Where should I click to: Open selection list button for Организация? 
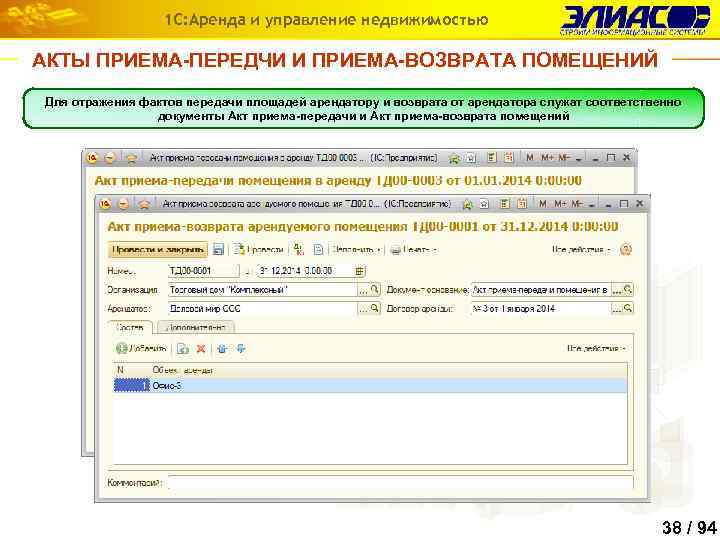(363, 290)
